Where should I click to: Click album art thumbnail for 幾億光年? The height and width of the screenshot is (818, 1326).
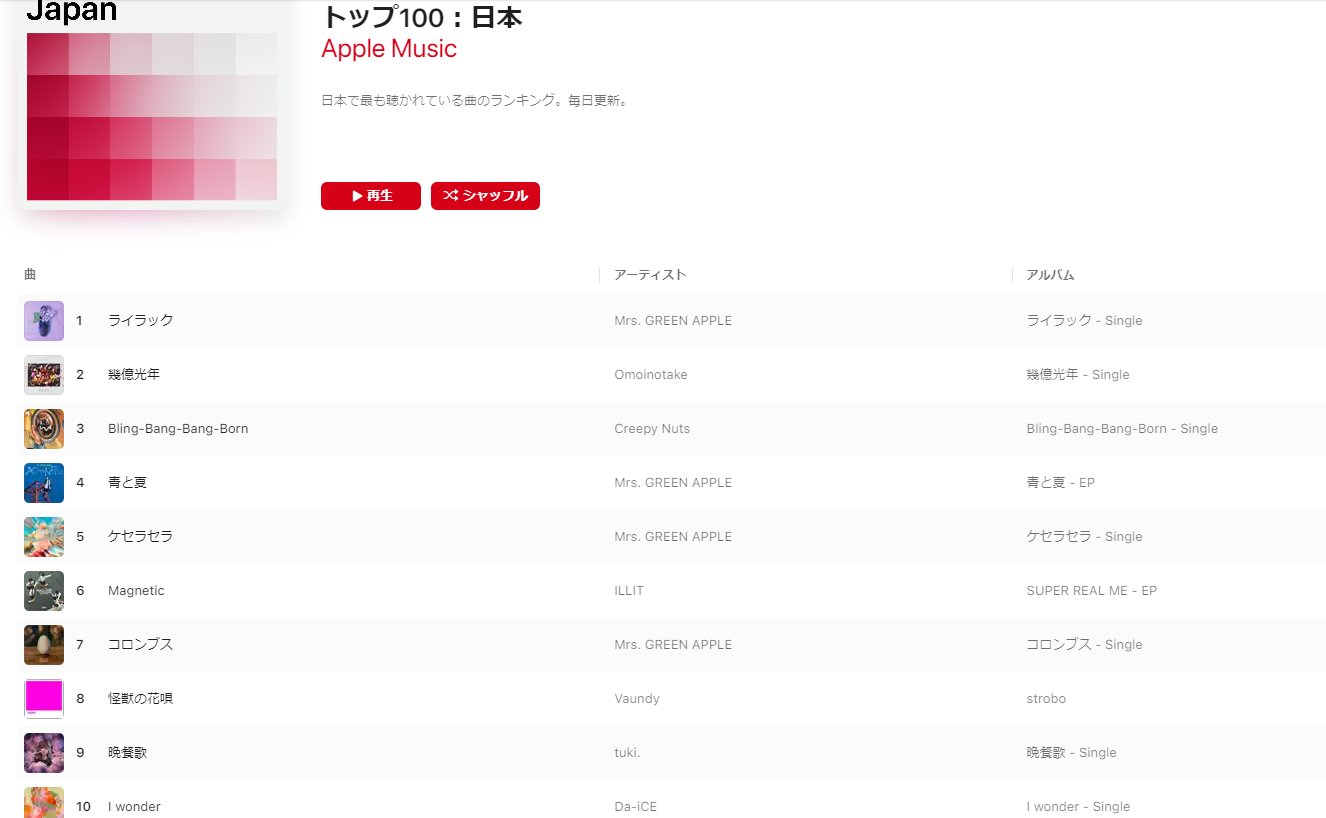pyautogui.click(x=44, y=375)
